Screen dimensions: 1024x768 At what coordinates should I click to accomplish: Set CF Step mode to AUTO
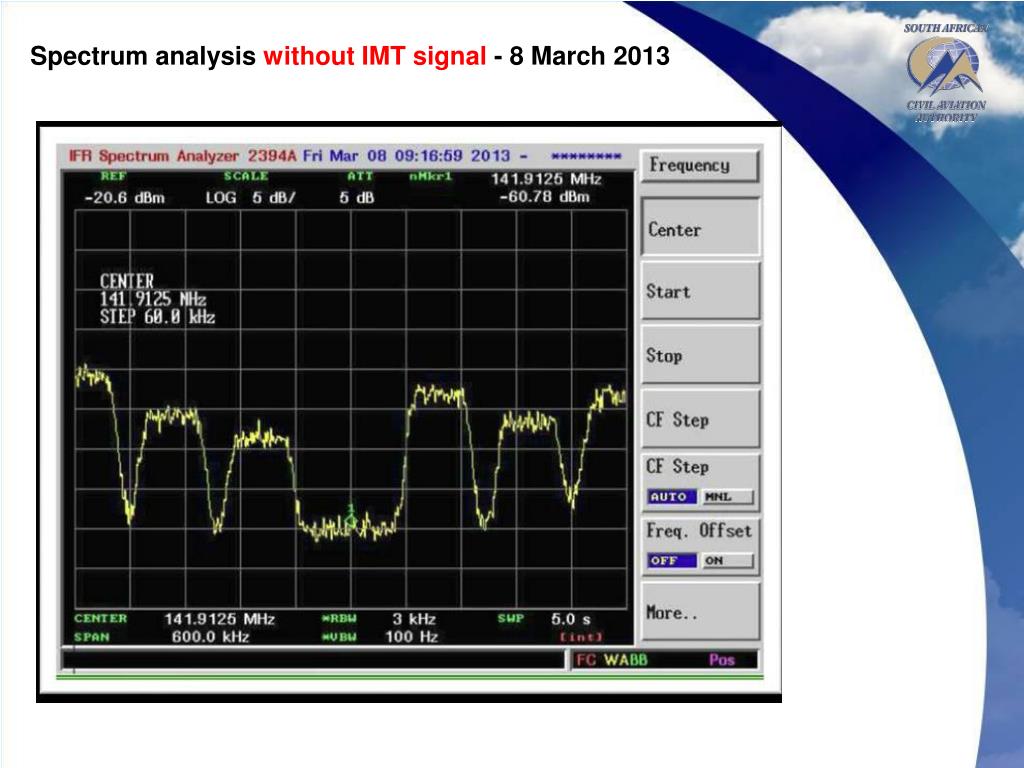(671, 497)
